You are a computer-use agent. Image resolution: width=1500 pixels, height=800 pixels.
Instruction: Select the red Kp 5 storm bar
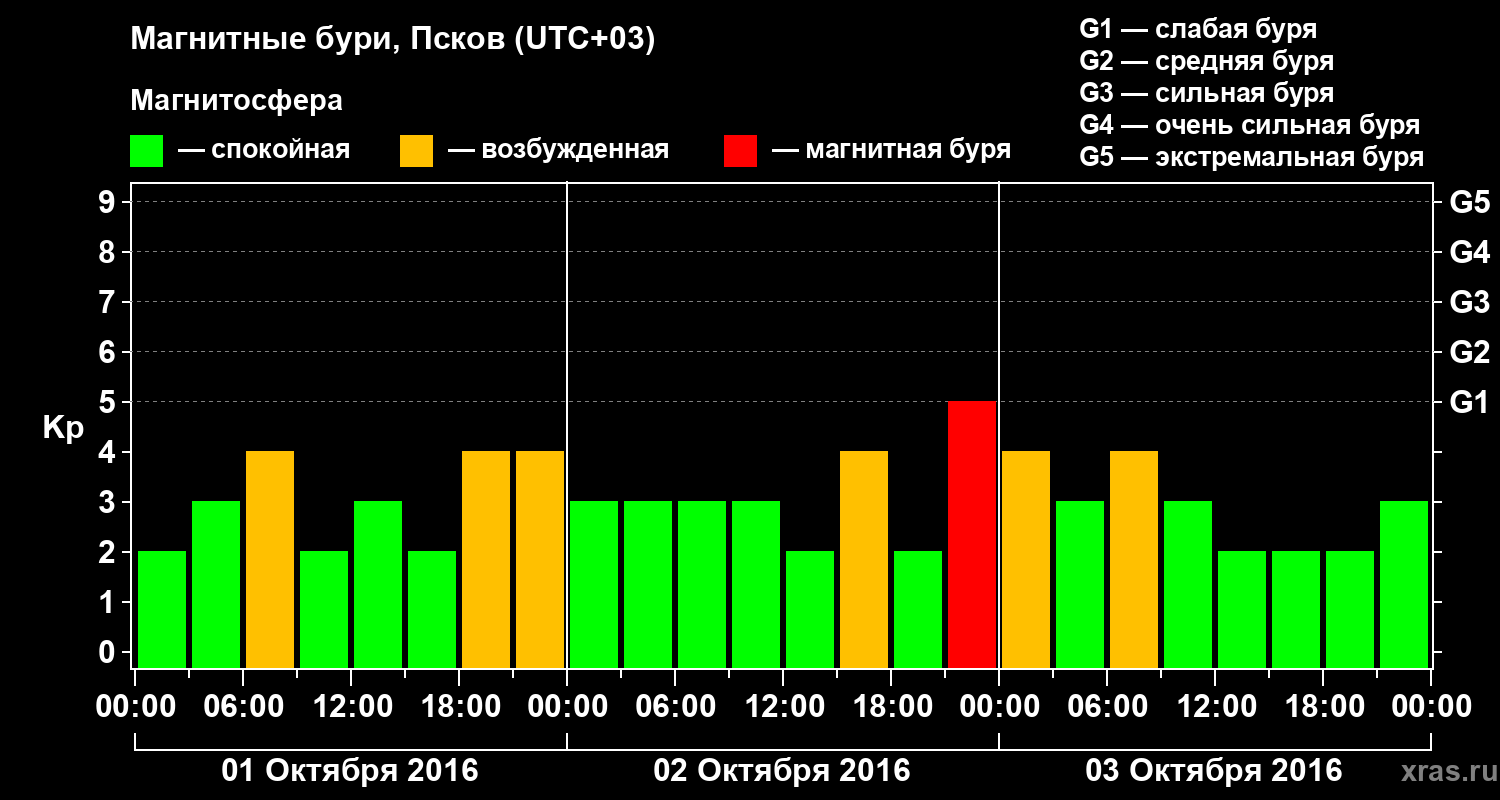(x=972, y=534)
